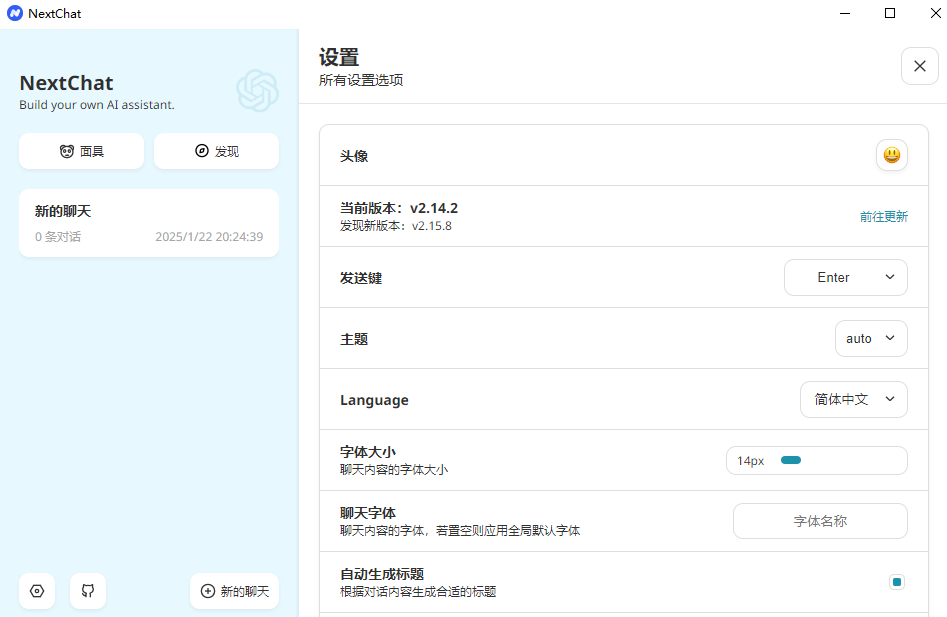Minimize the NextChat window
The image size is (947, 617).
[845, 13]
